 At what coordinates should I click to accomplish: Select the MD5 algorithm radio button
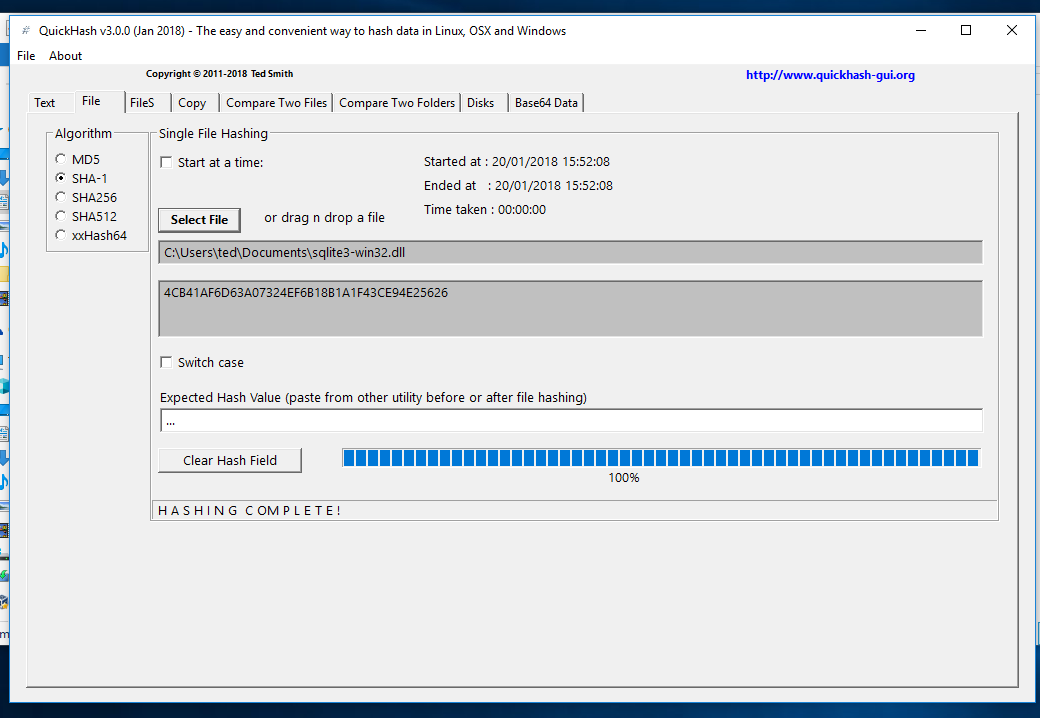click(61, 159)
